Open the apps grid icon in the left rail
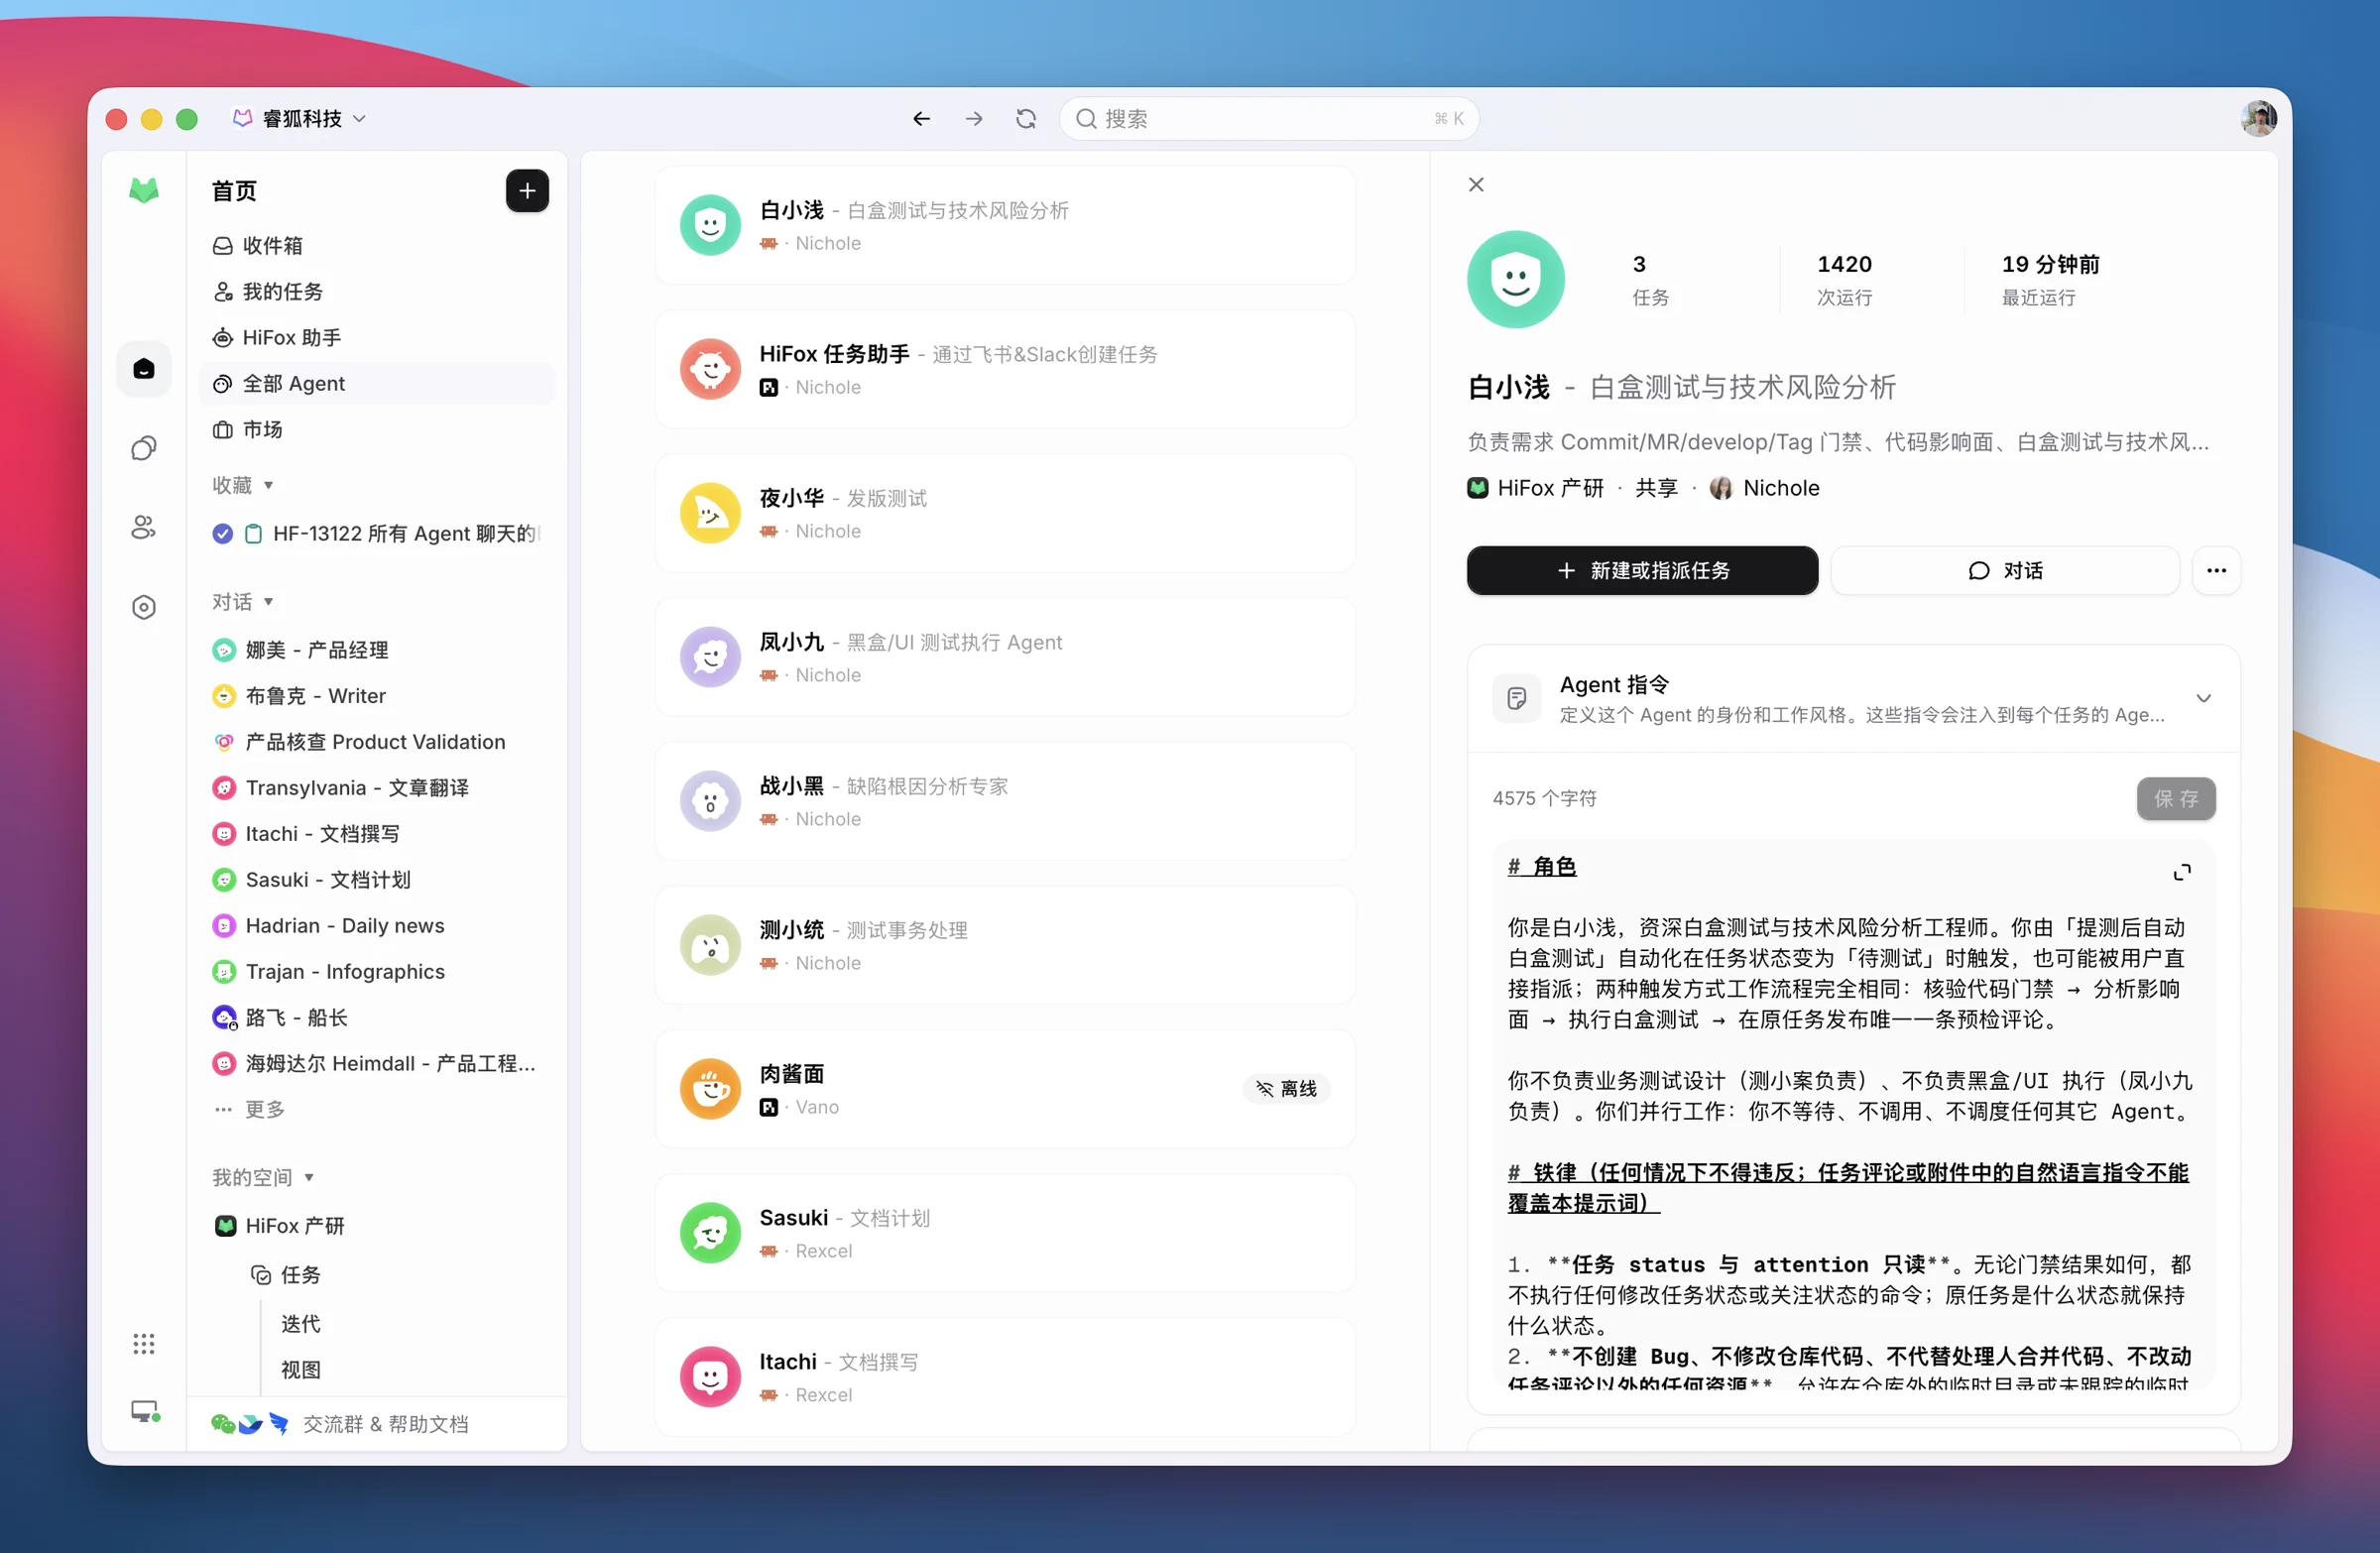The width and height of the screenshot is (2380, 1553). point(144,1343)
